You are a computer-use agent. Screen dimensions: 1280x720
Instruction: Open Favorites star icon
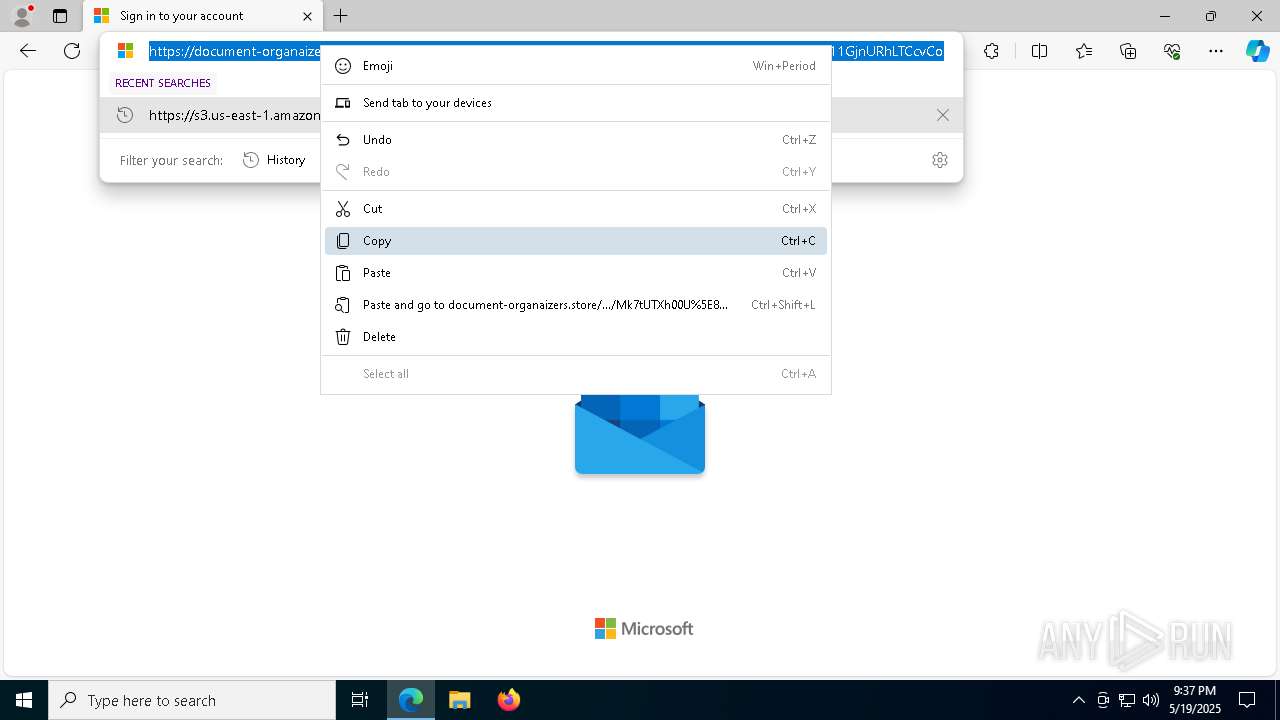click(1084, 51)
